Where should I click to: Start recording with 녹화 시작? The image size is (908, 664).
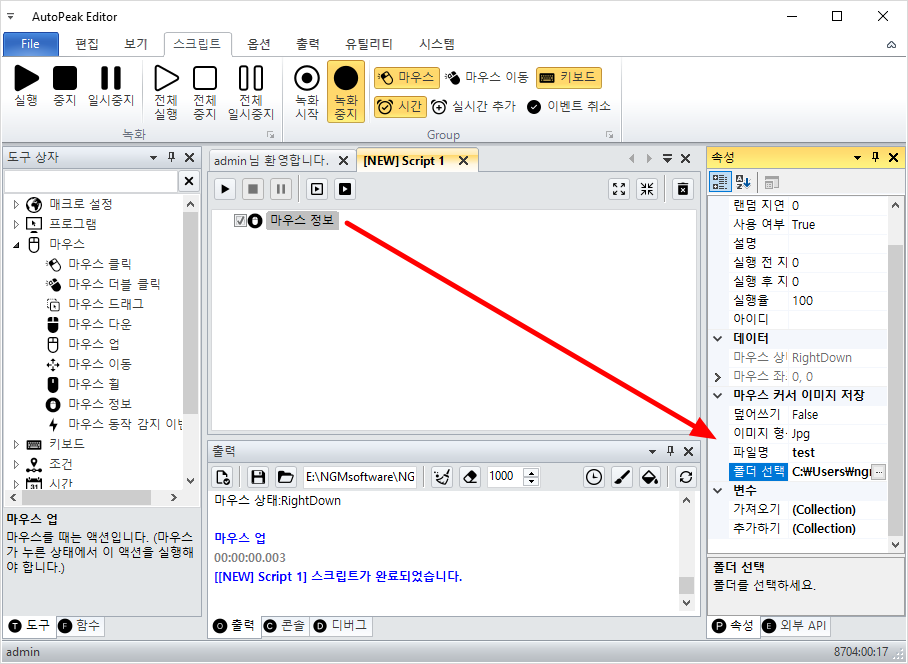307,93
